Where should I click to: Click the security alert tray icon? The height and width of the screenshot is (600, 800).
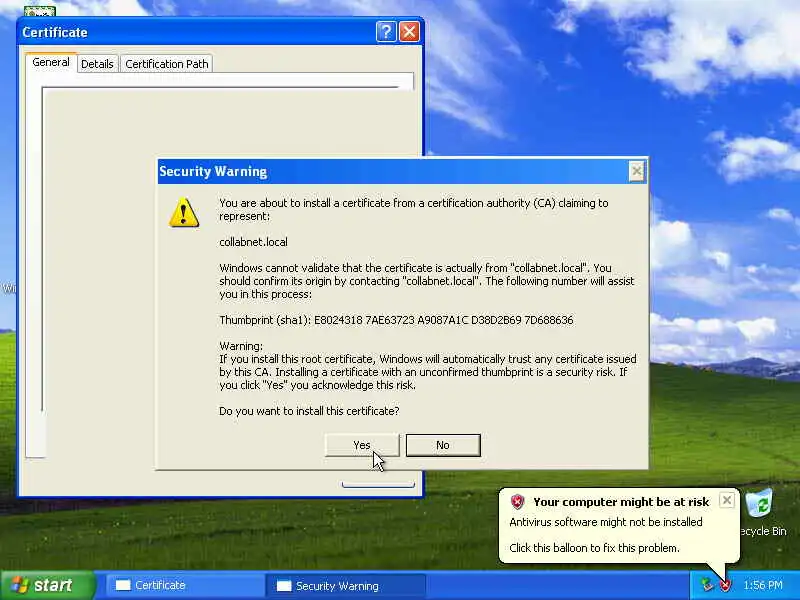(x=725, y=585)
